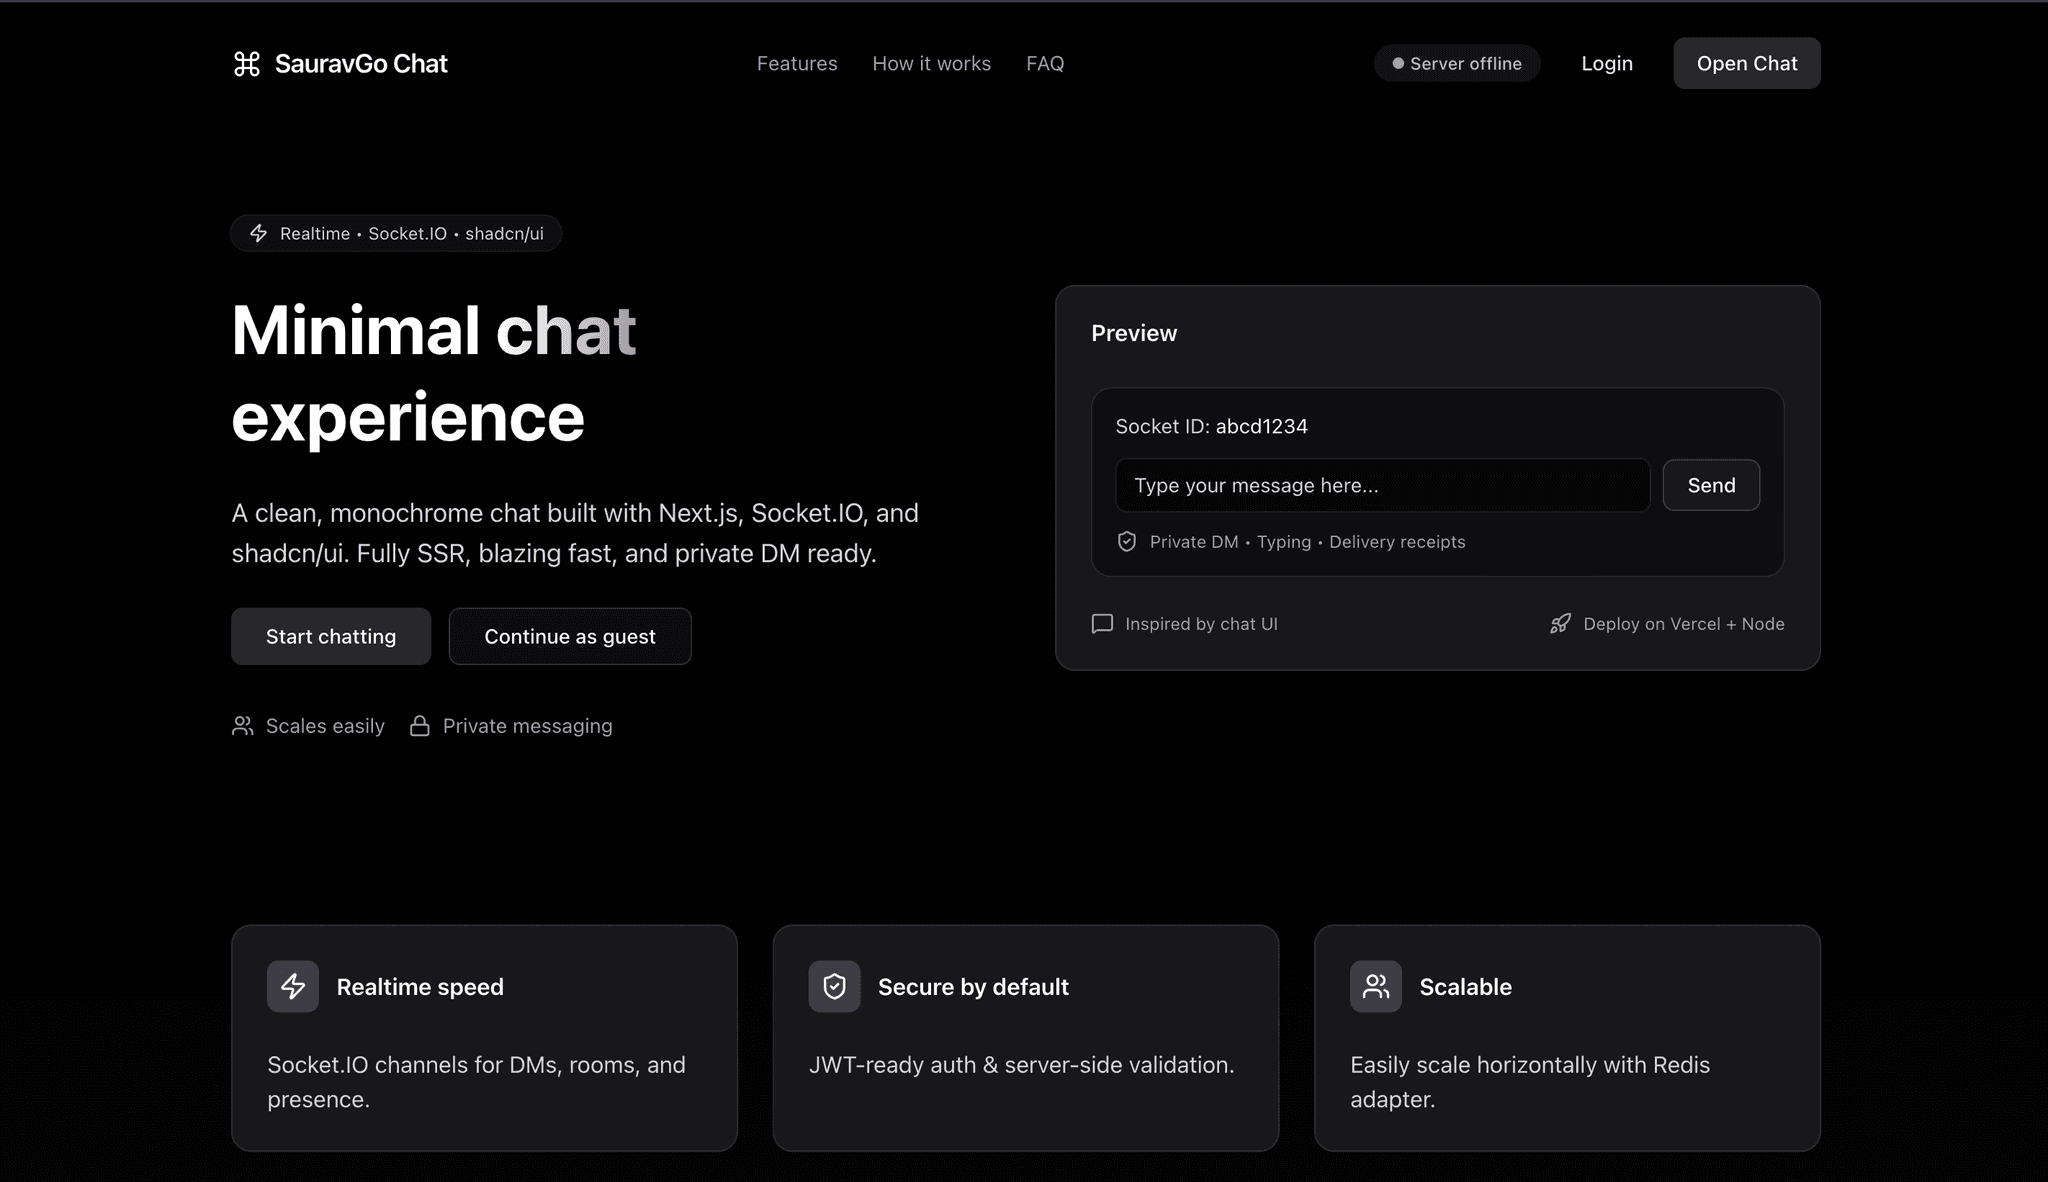This screenshot has height=1182, width=2048.
Task: Click the Login link
Action: tap(1607, 64)
